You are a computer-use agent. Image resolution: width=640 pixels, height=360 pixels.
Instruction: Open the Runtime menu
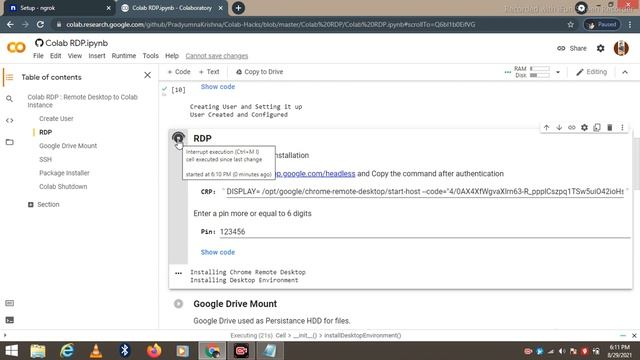click(x=124, y=56)
